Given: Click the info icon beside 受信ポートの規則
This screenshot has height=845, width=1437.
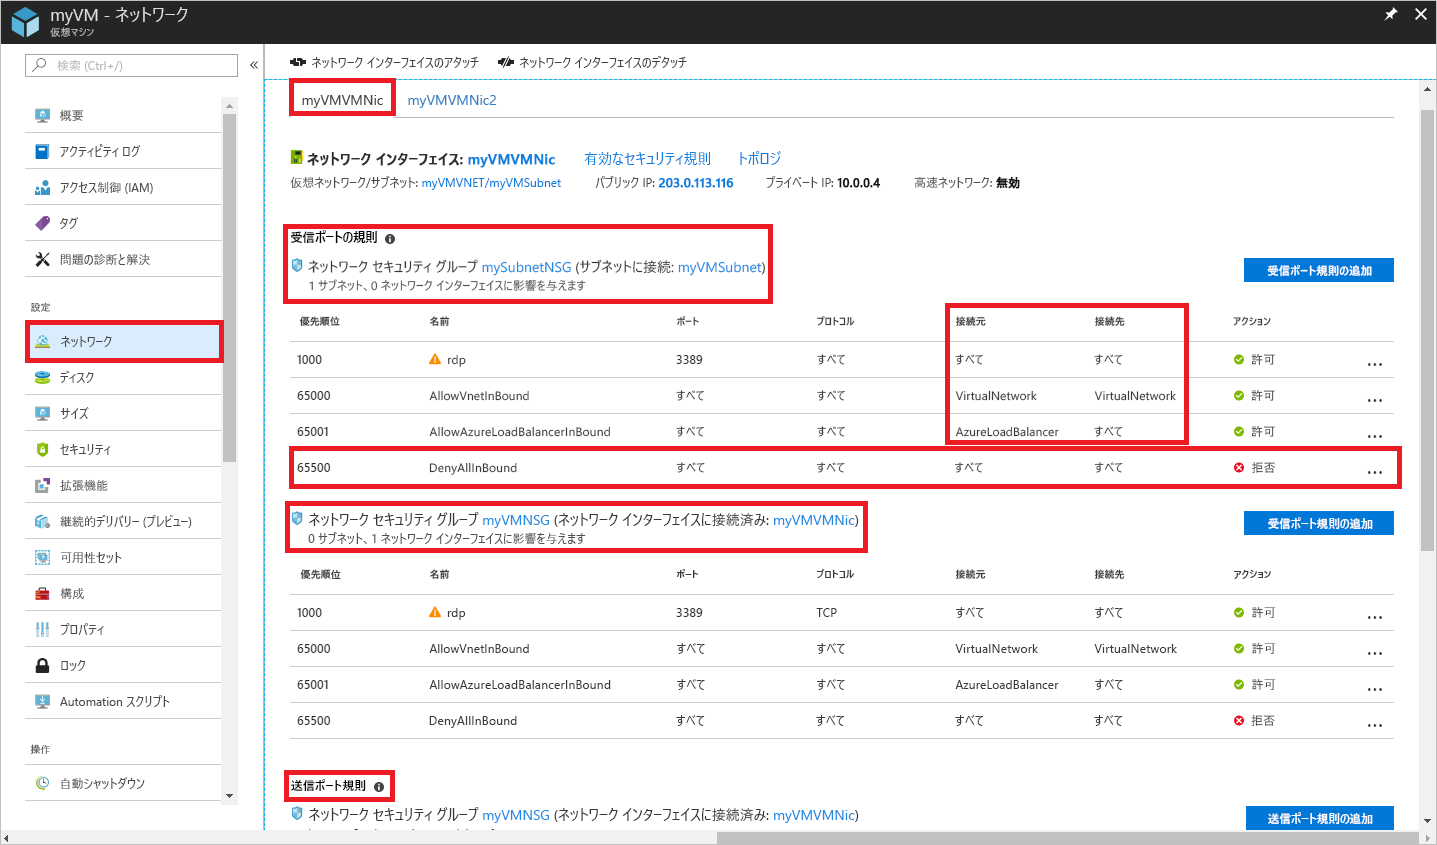Looking at the screenshot, I should [390, 239].
